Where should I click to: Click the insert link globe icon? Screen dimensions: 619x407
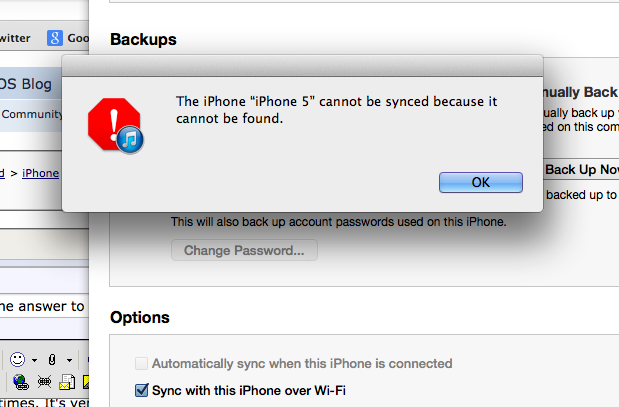pos(21,381)
